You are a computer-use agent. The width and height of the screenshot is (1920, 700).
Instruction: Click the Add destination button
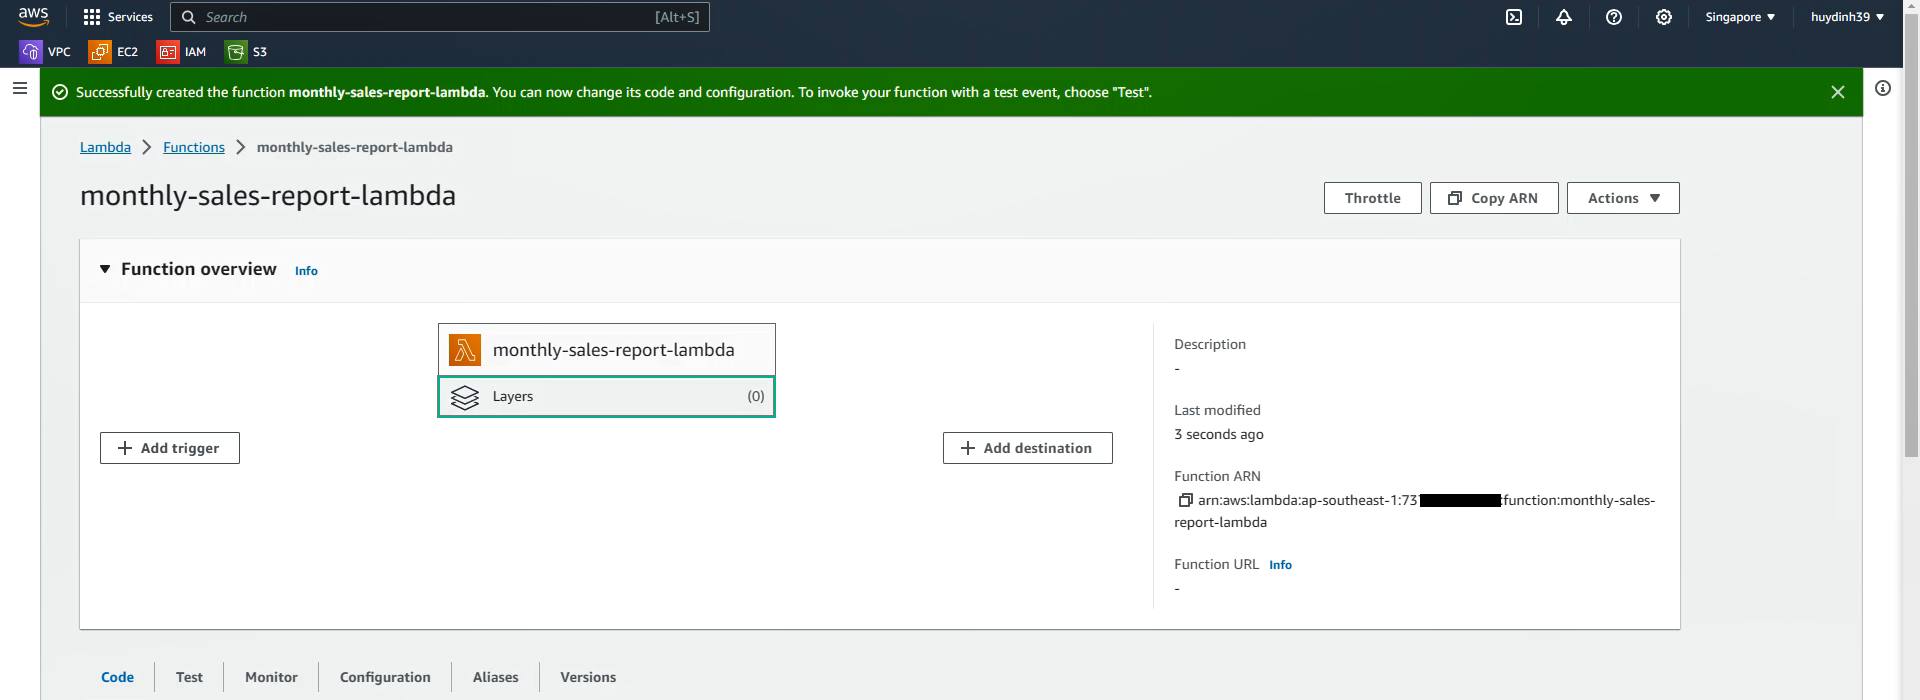click(1027, 448)
